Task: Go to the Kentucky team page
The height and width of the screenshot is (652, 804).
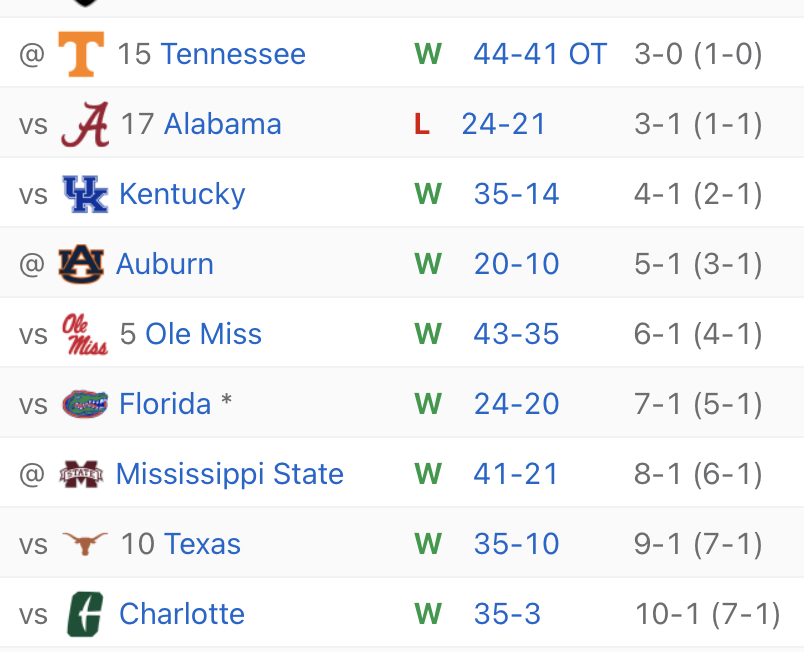Action: (x=182, y=194)
